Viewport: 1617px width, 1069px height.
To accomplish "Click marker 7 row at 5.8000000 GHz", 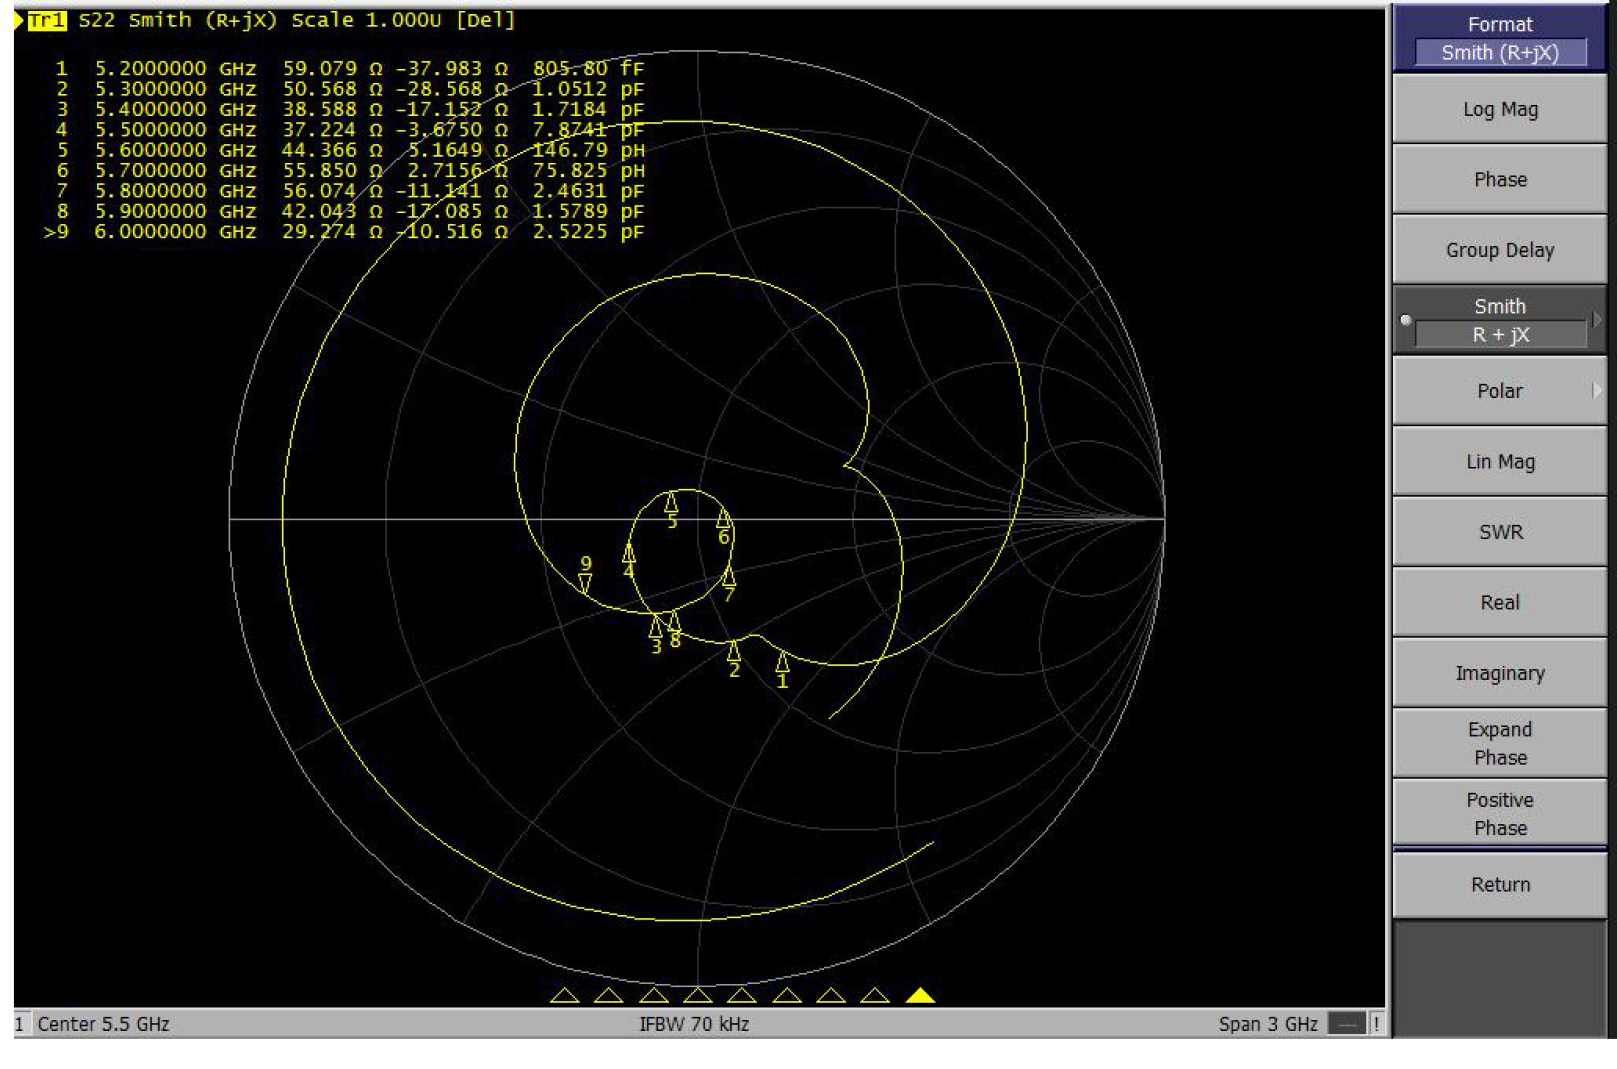I will coord(350,190).
